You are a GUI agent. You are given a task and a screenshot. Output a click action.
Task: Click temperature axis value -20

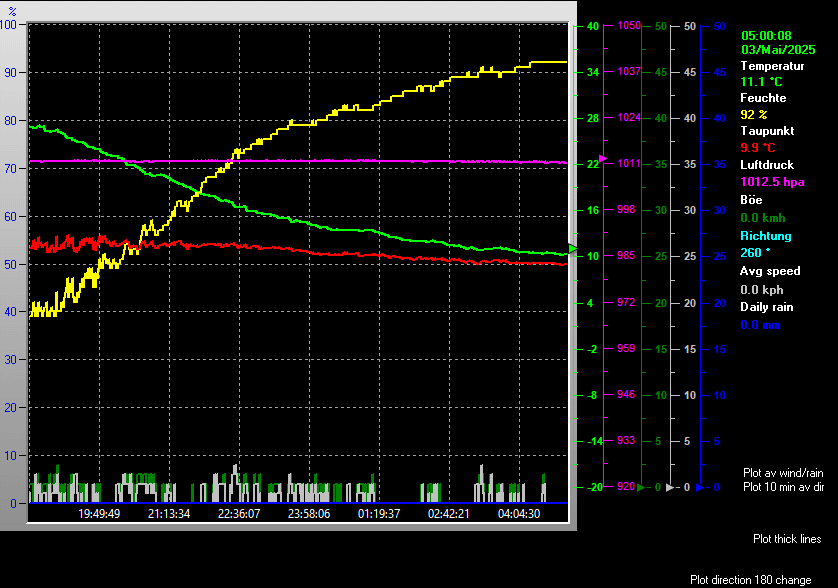594,488
